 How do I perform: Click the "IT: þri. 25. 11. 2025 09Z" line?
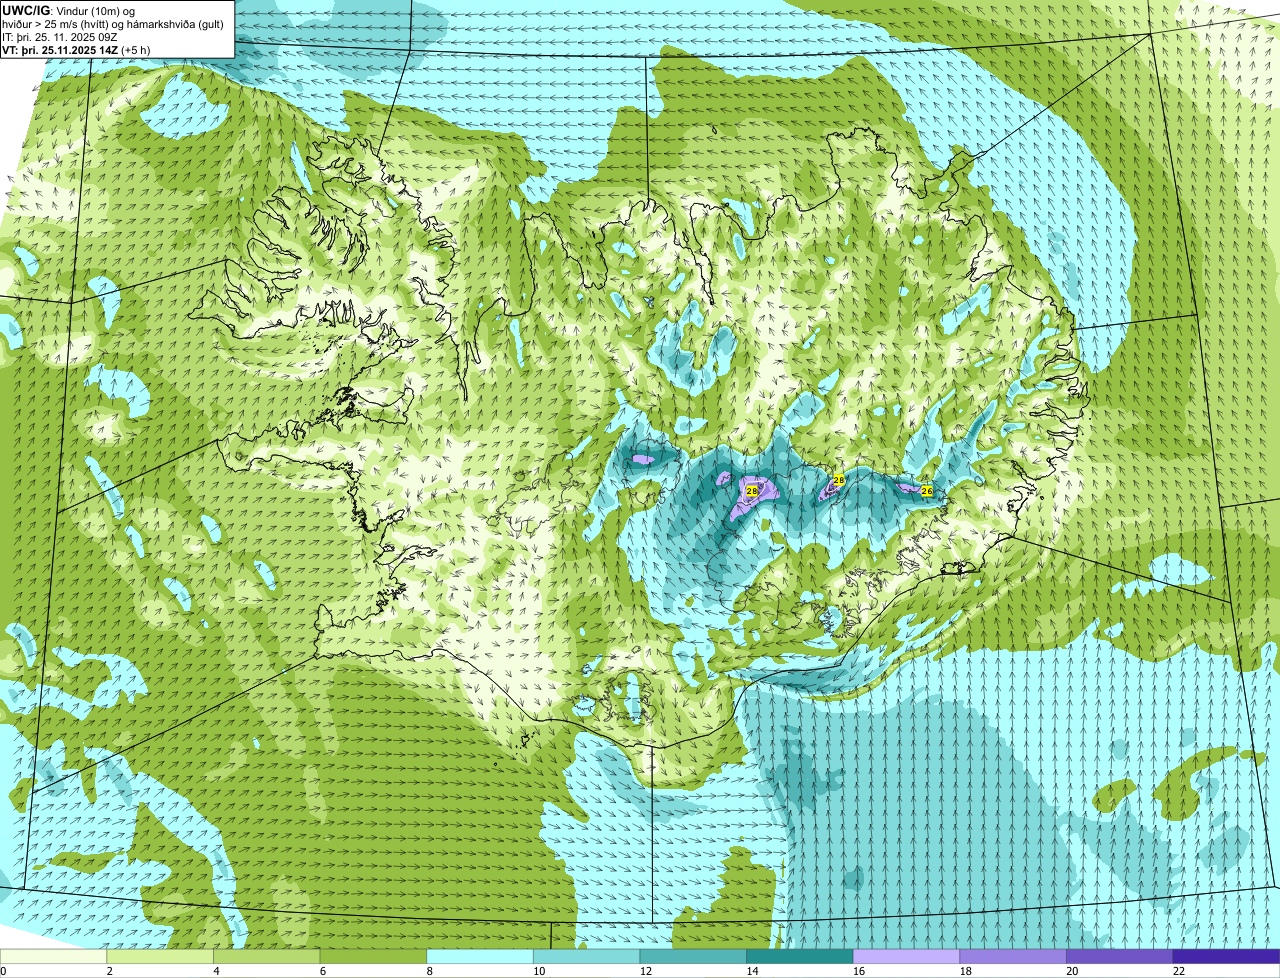coord(60,37)
